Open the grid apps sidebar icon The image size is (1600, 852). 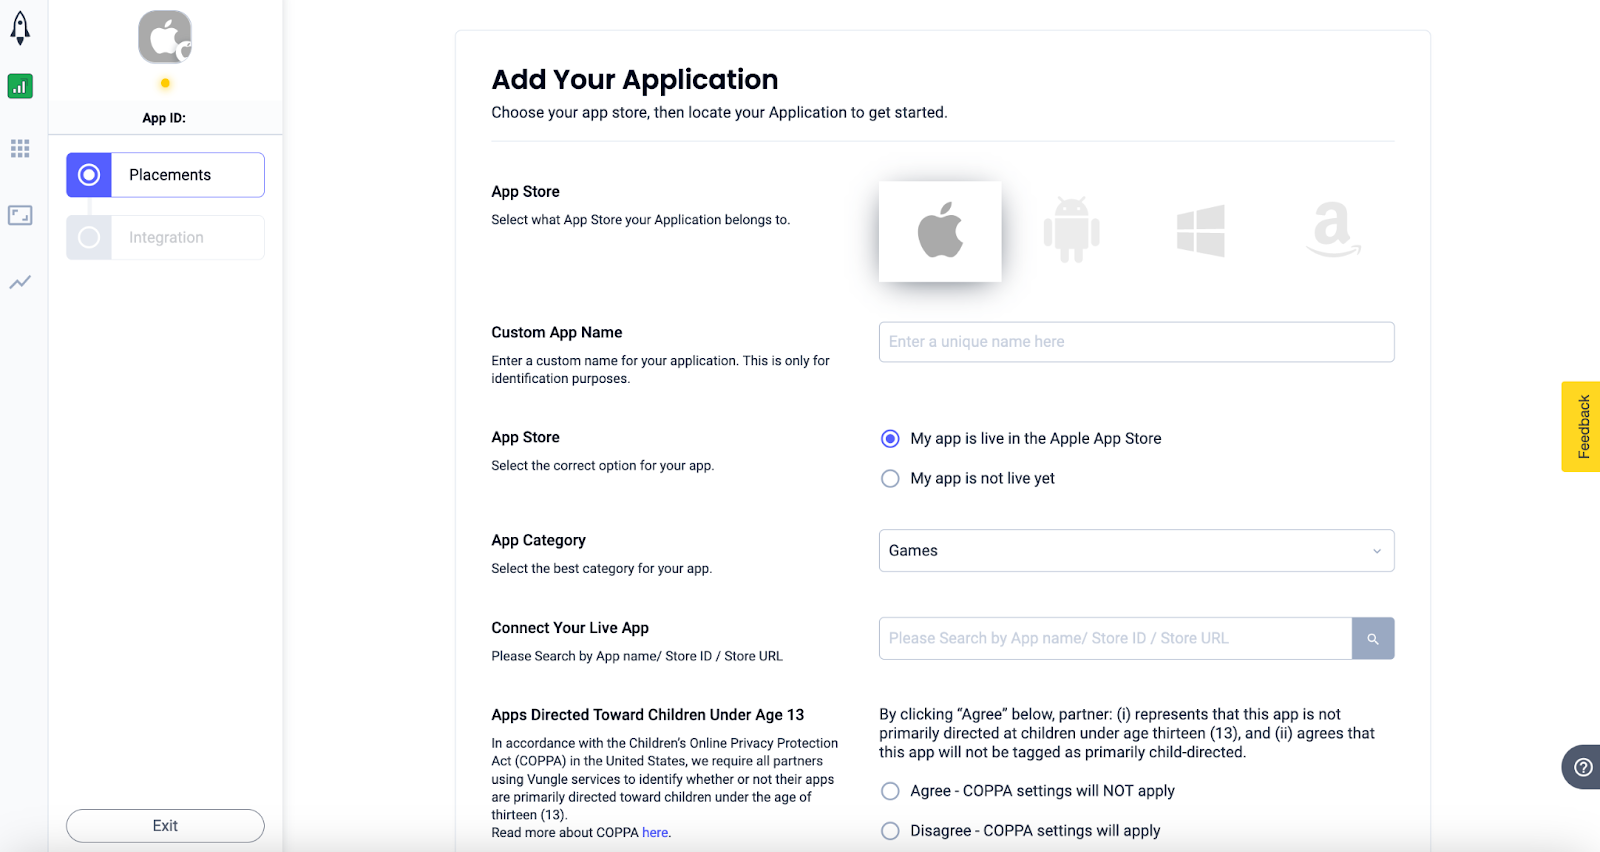click(x=20, y=149)
